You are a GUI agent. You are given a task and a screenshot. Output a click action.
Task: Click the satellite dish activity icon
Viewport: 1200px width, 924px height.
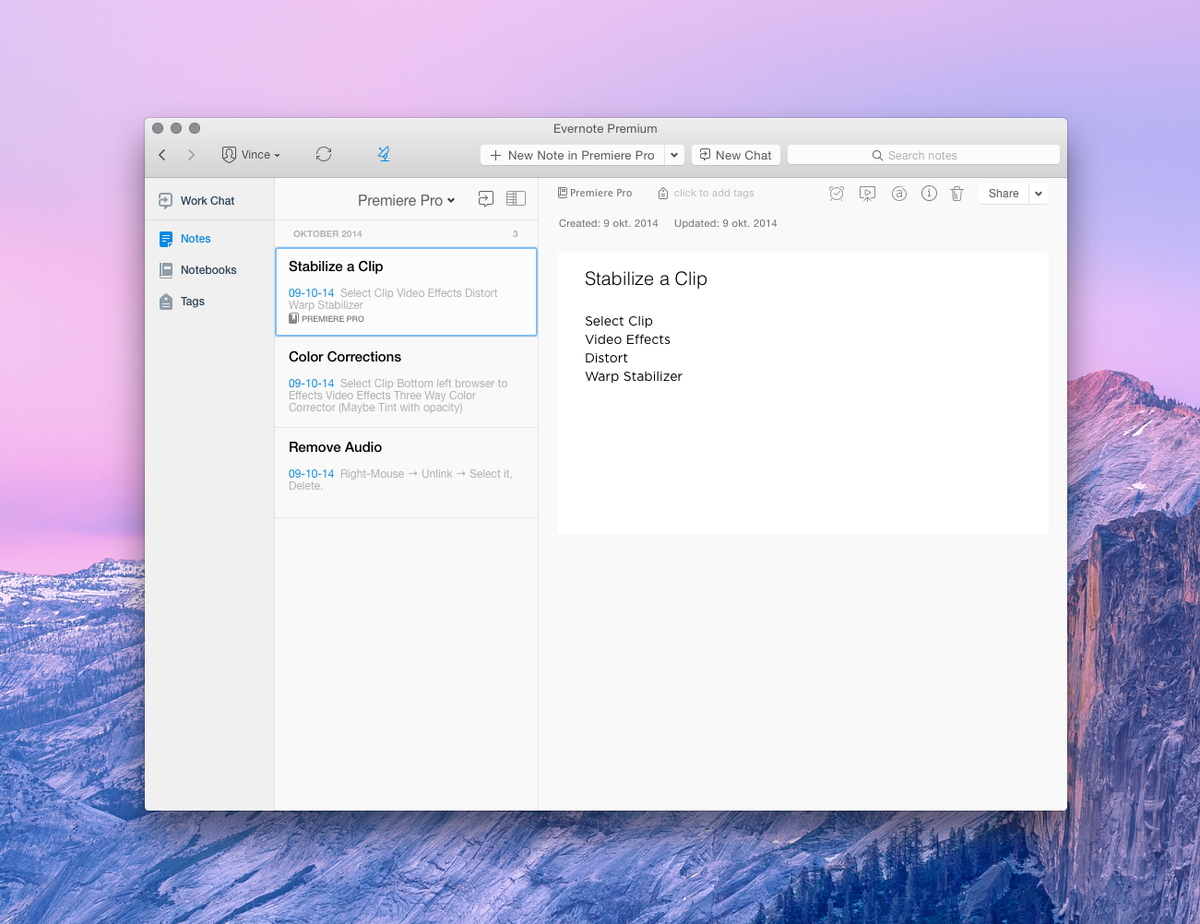coord(383,154)
